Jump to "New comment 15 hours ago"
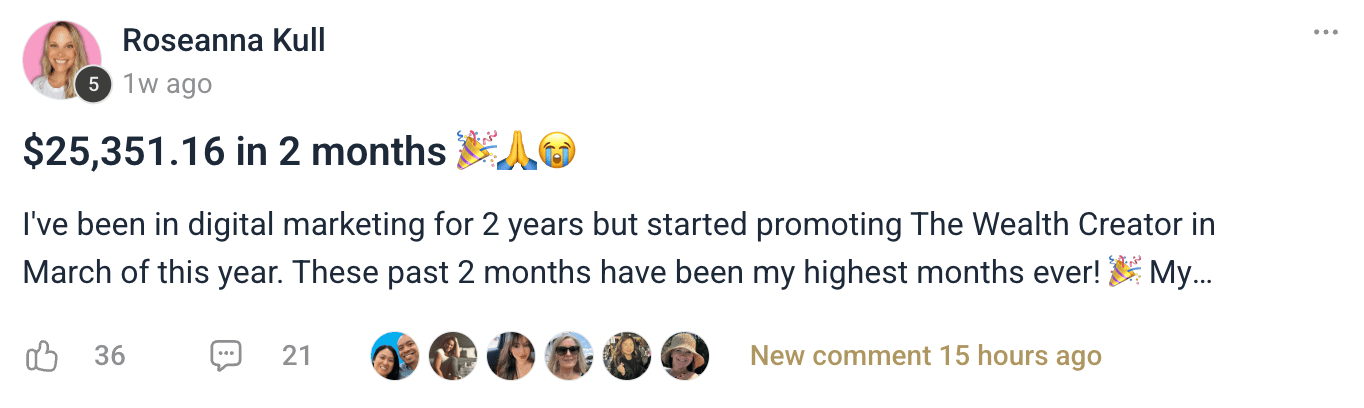 tap(925, 356)
